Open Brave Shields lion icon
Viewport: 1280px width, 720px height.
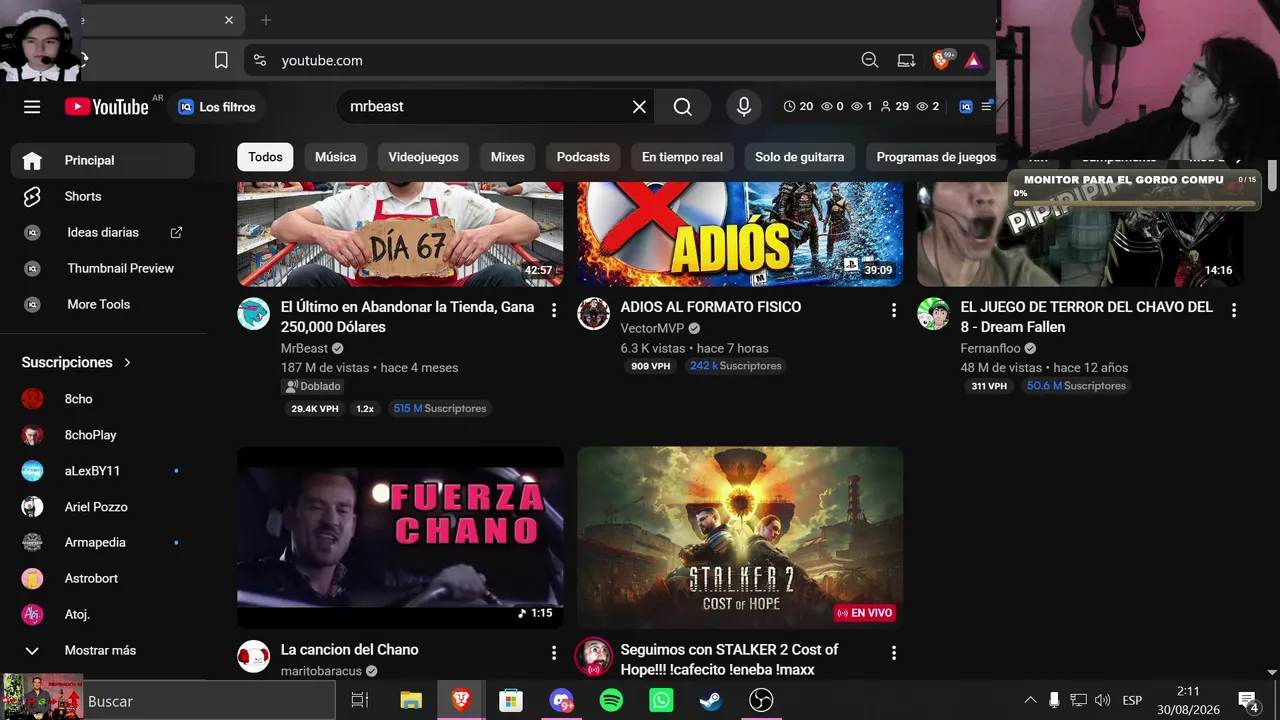click(941, 60)
